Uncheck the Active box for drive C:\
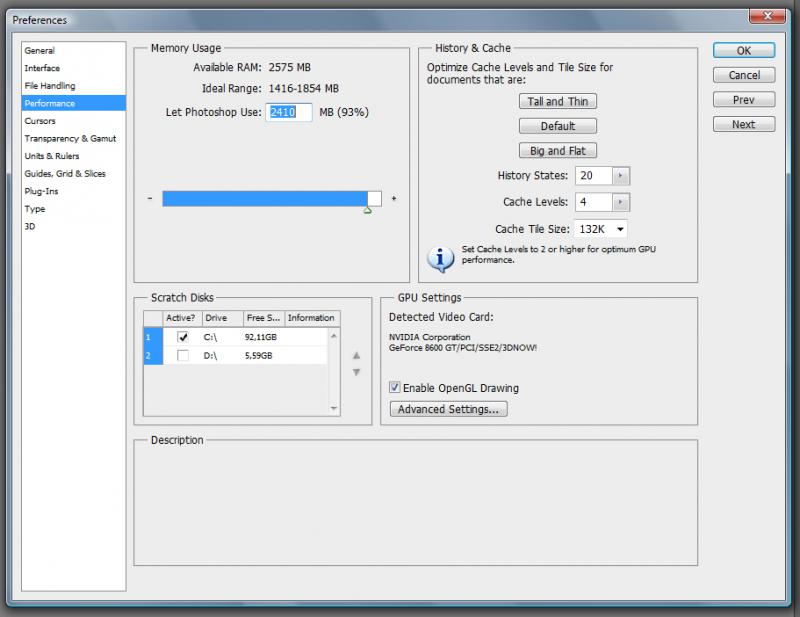This screenshot has height=617, width=800. tap(183, 337)
